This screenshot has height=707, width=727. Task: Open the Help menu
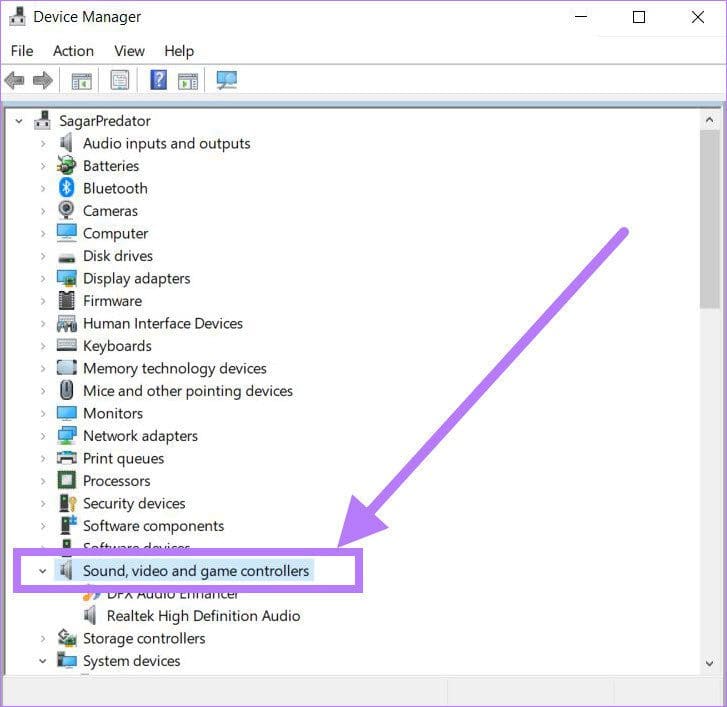pyautogui.click(x=179, y=51)
